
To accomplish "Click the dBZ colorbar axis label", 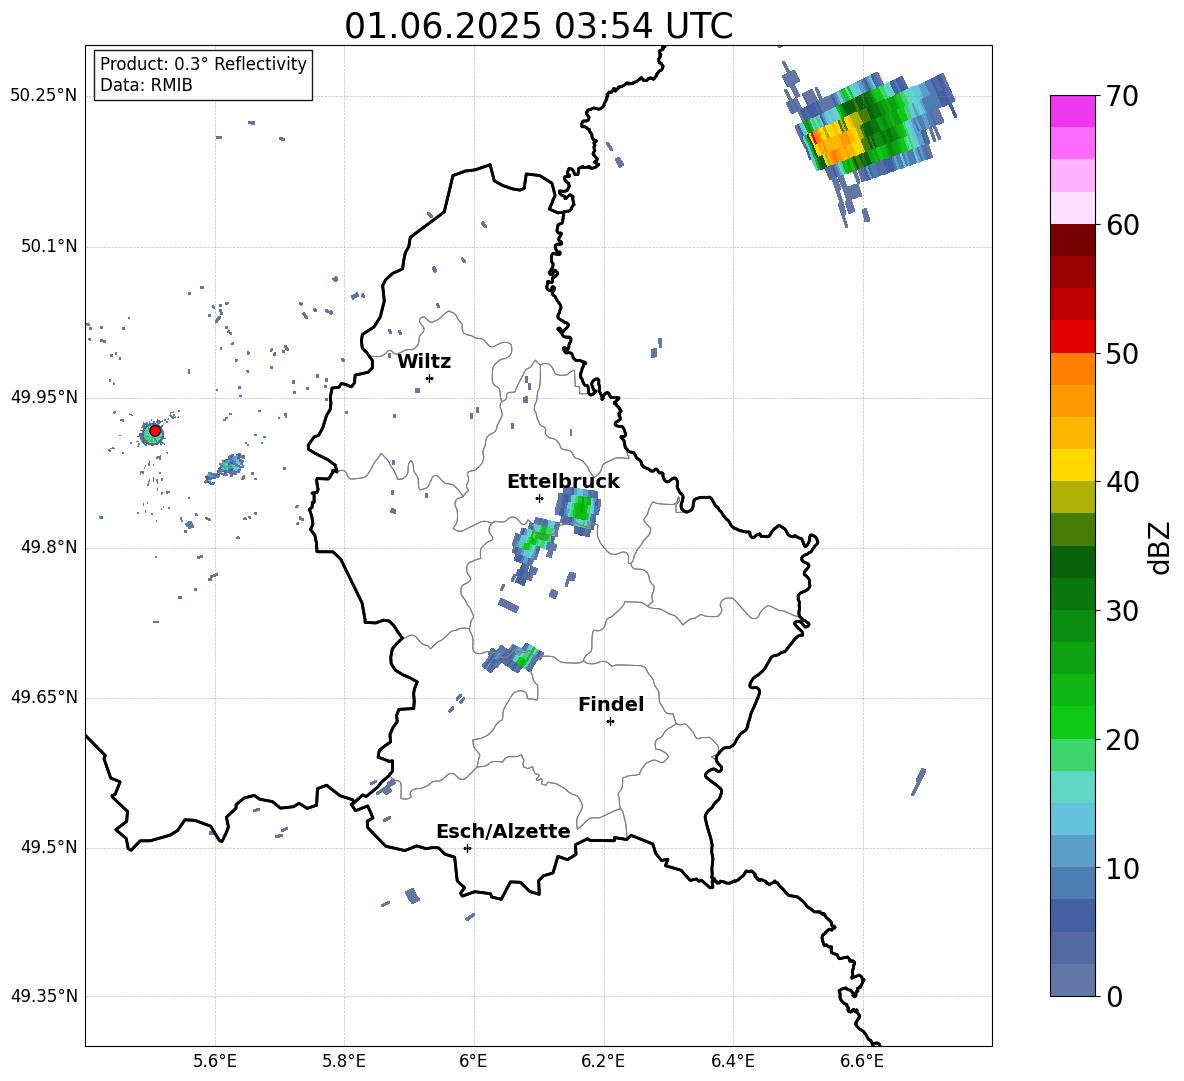I will [x=1161, y=547].
